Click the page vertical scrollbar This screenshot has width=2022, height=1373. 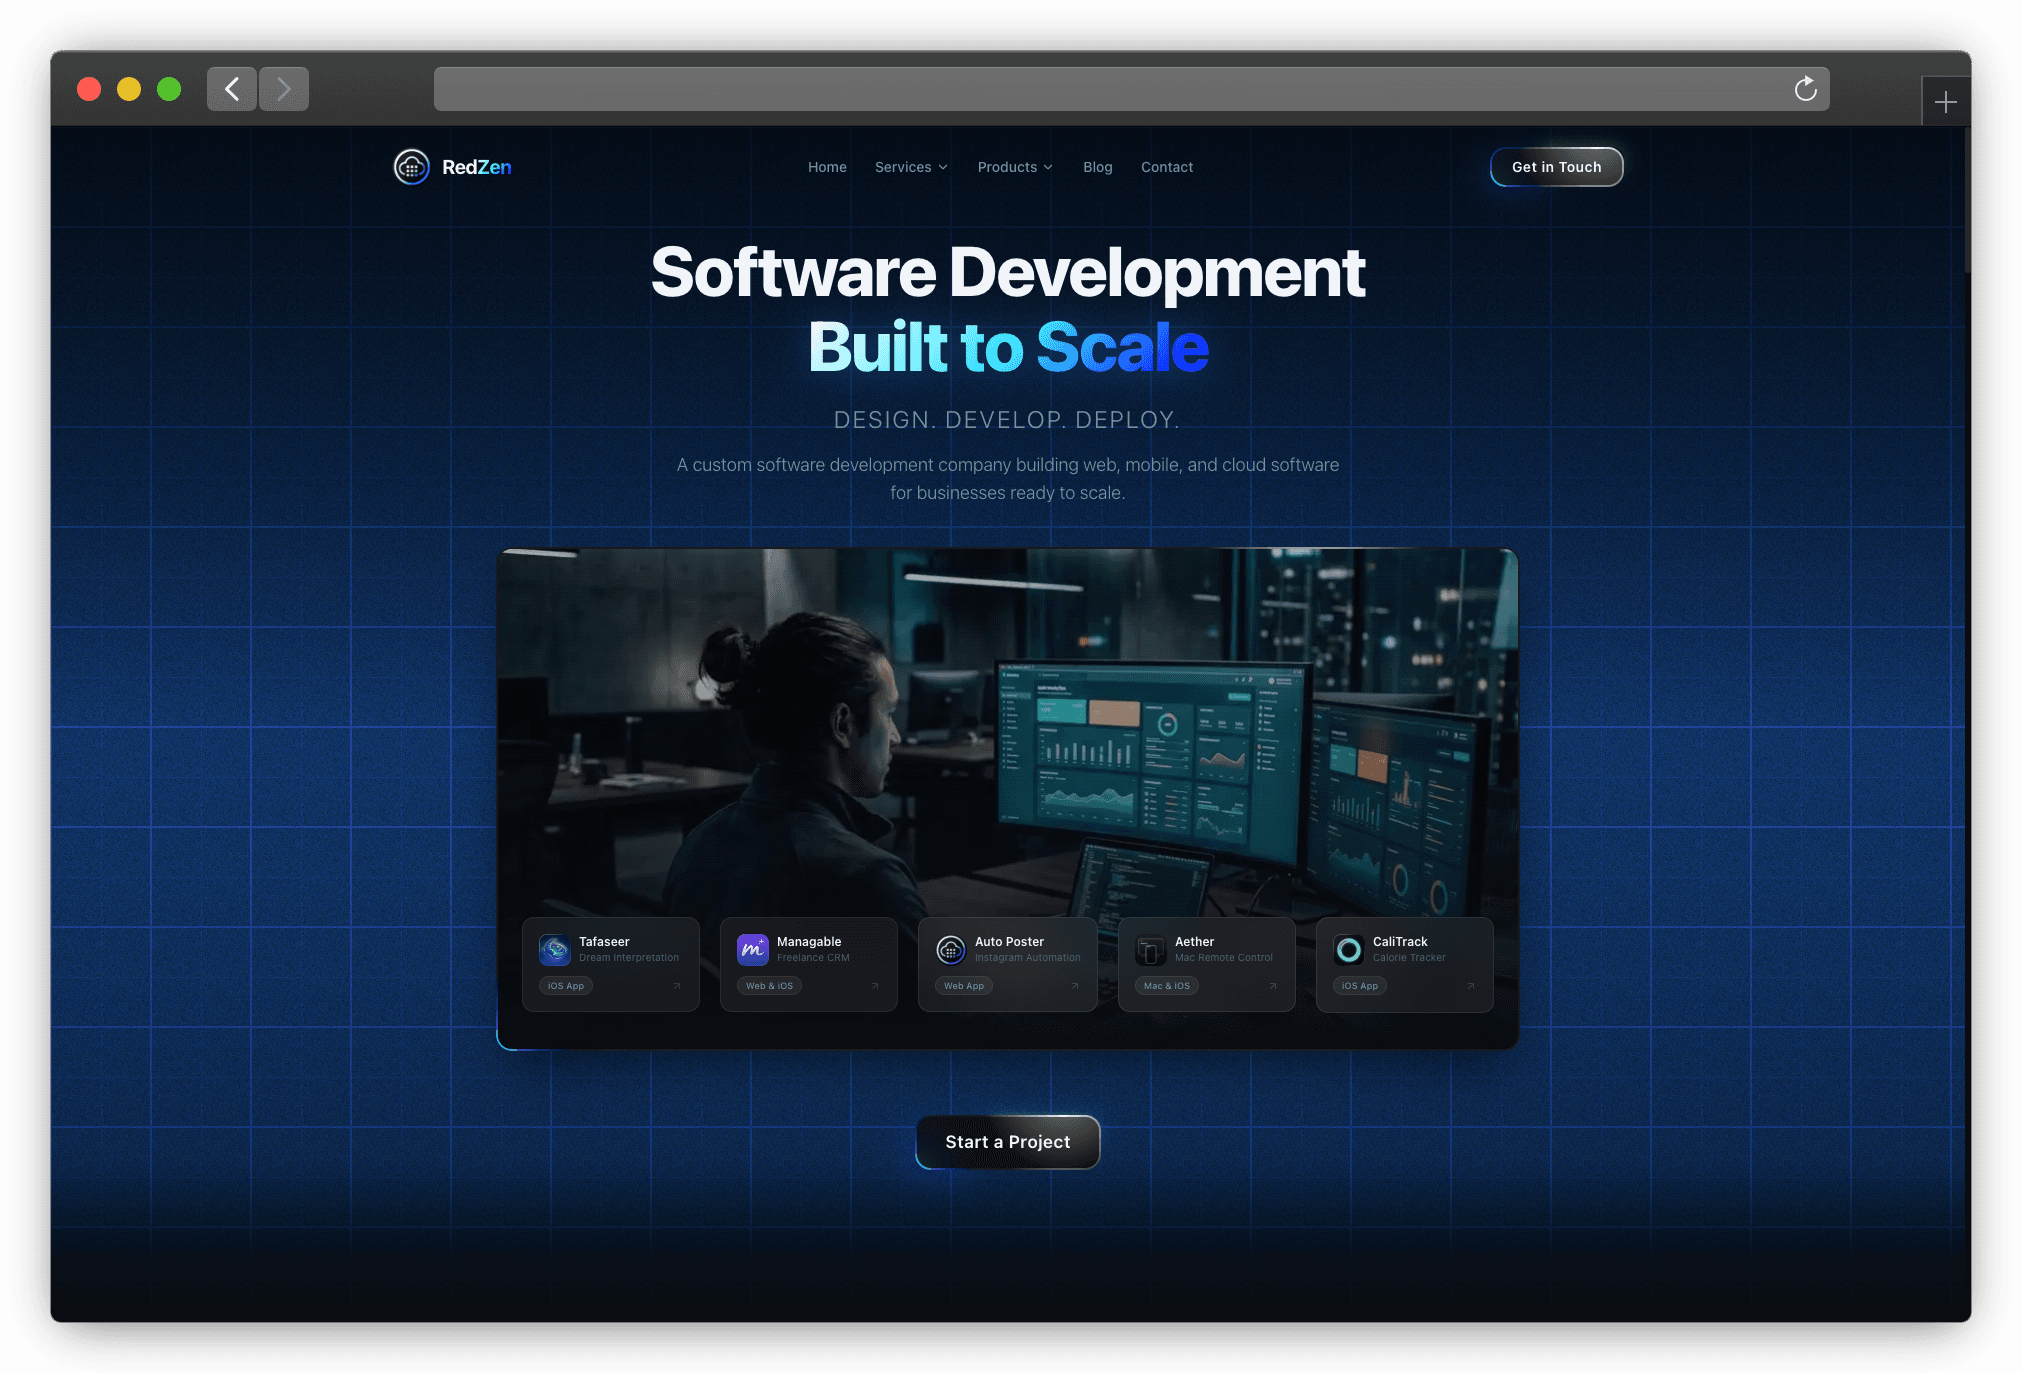pos(1967,200)
